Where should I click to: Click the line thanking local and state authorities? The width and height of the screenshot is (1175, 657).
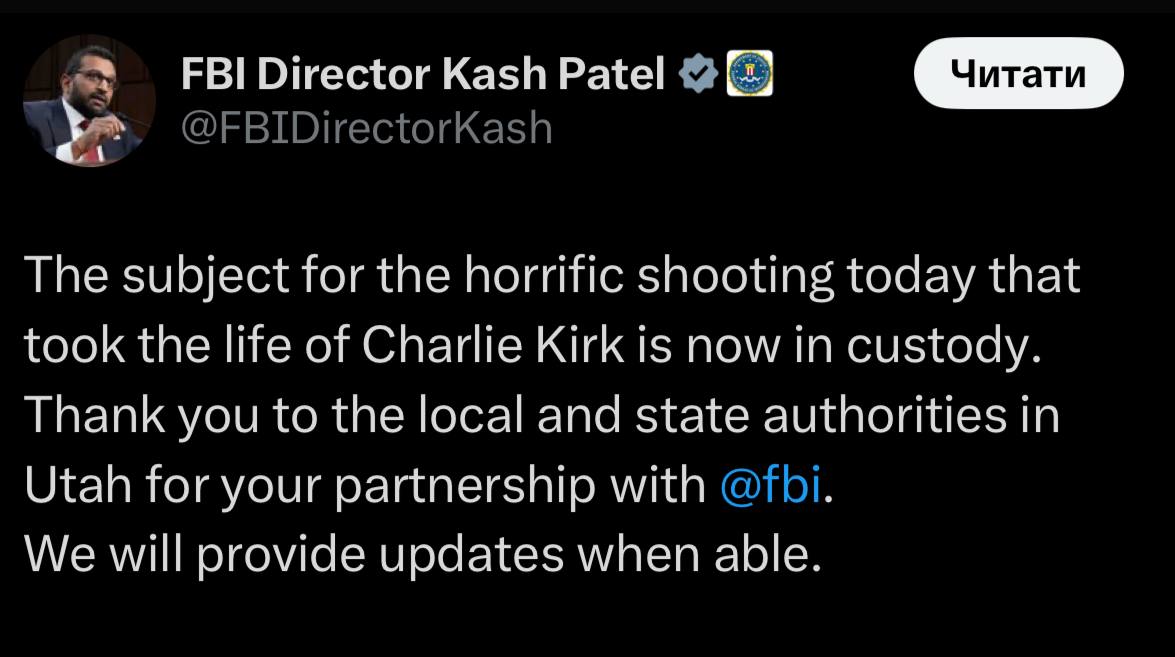(540, 416)
